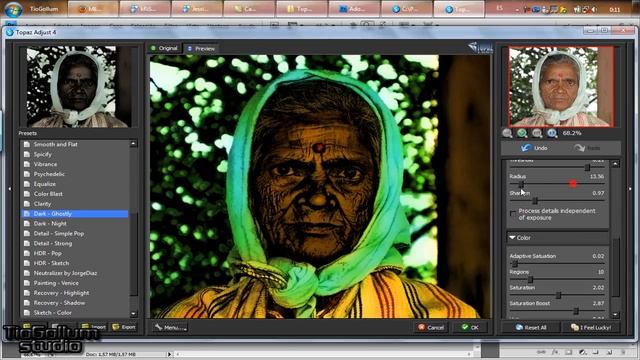Click the Reset All globe icon

(x=519, y=327)
